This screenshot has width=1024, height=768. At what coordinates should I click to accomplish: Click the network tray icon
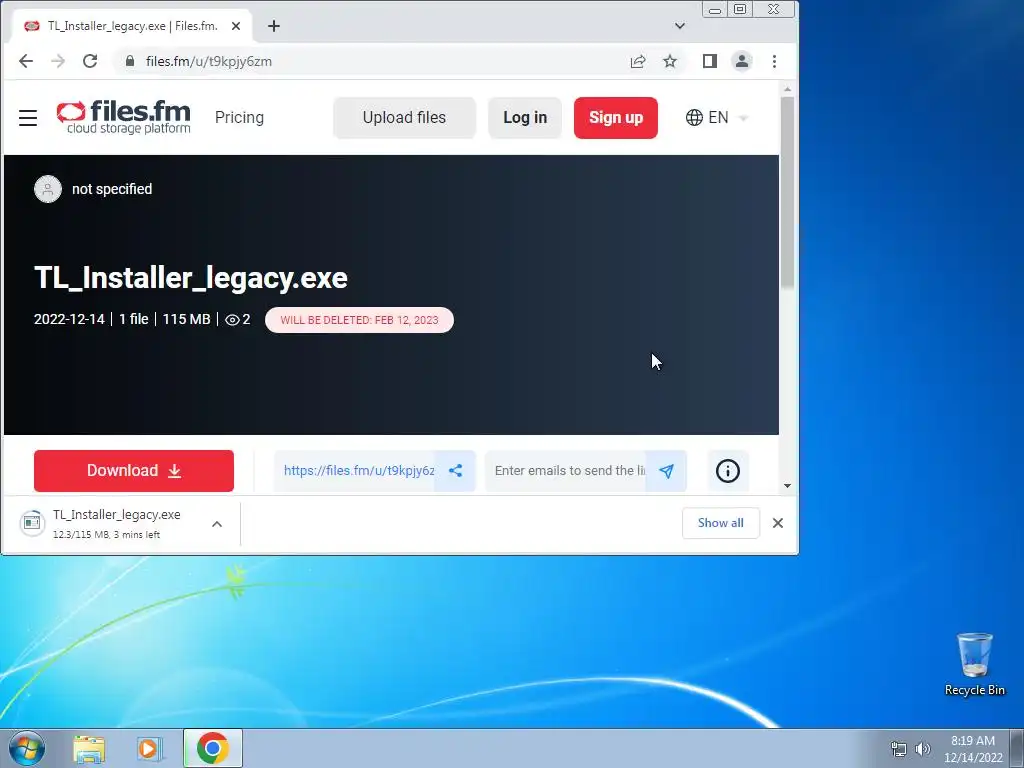899,749
